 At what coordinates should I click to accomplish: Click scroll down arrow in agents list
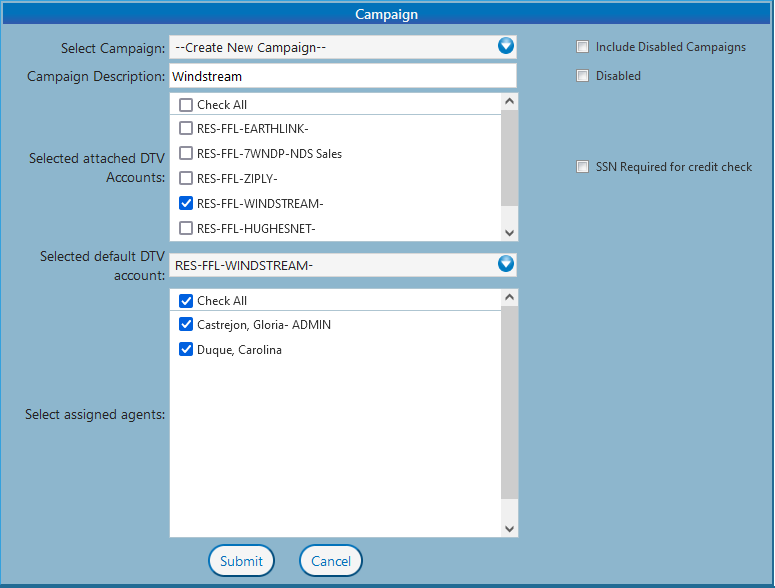pyautogui.click(x=509, y=528)
